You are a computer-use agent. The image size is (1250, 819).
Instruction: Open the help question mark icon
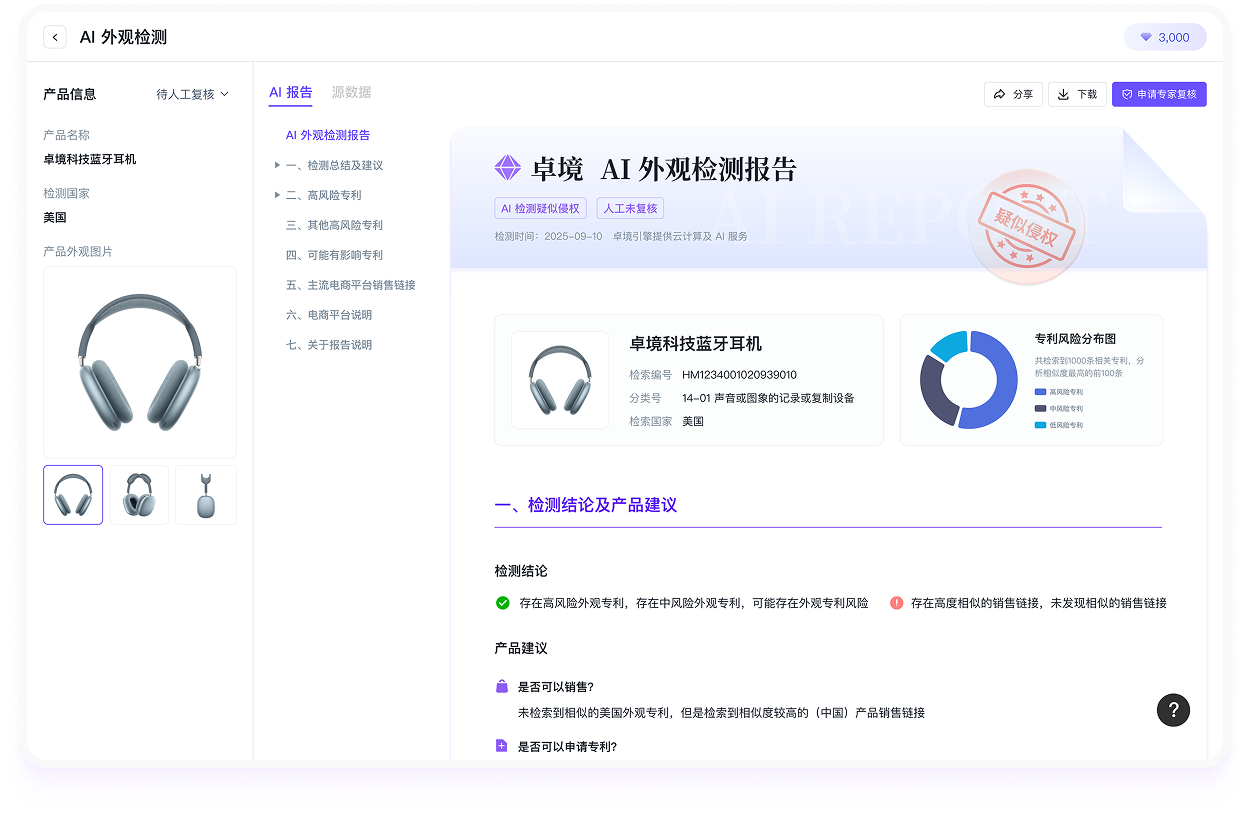pos(1173,710)
